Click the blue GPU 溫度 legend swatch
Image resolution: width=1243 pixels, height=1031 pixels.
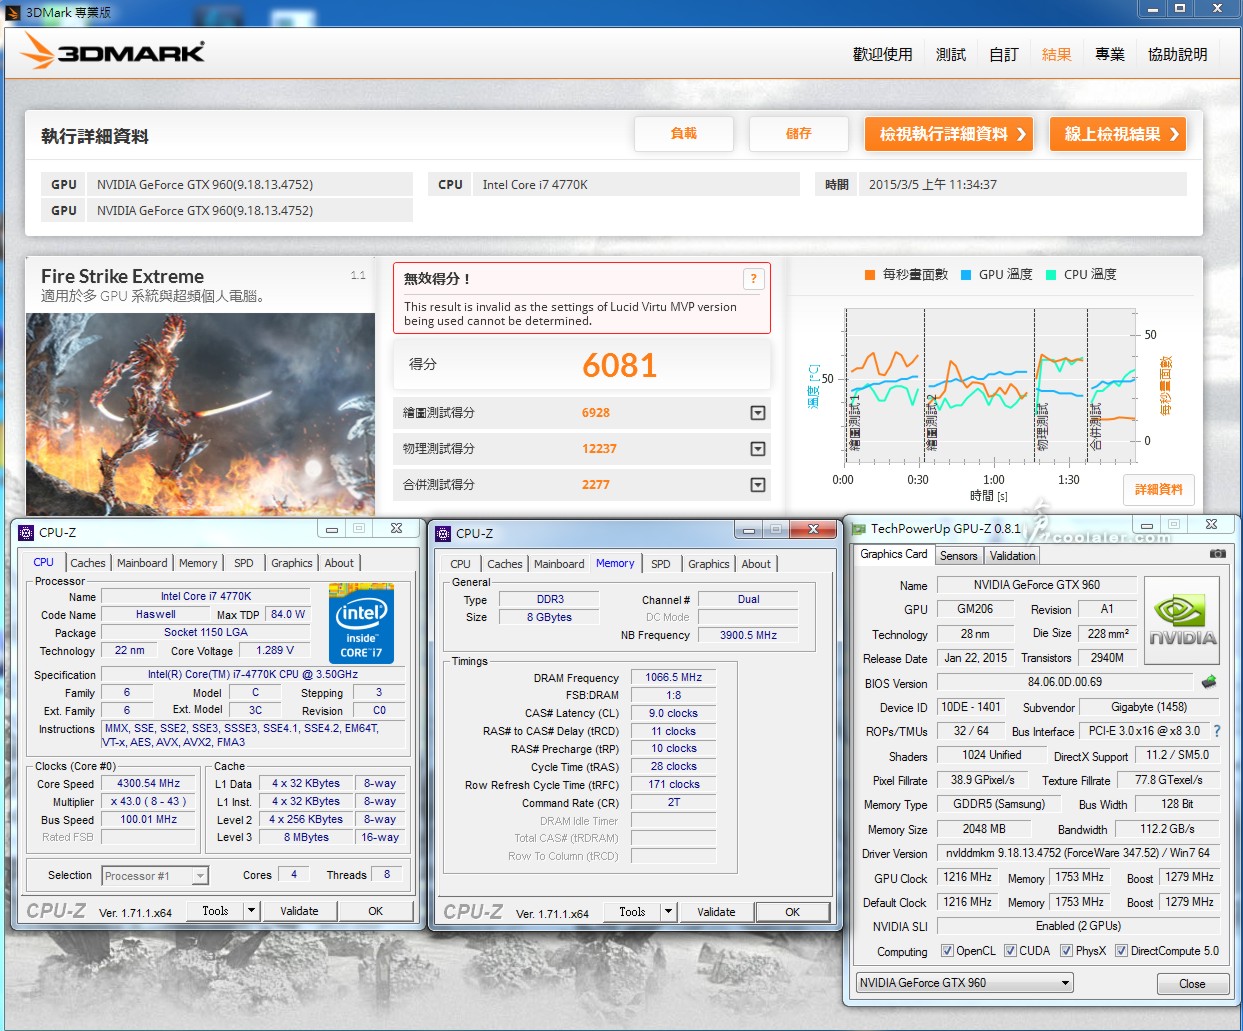click(966, 275)
